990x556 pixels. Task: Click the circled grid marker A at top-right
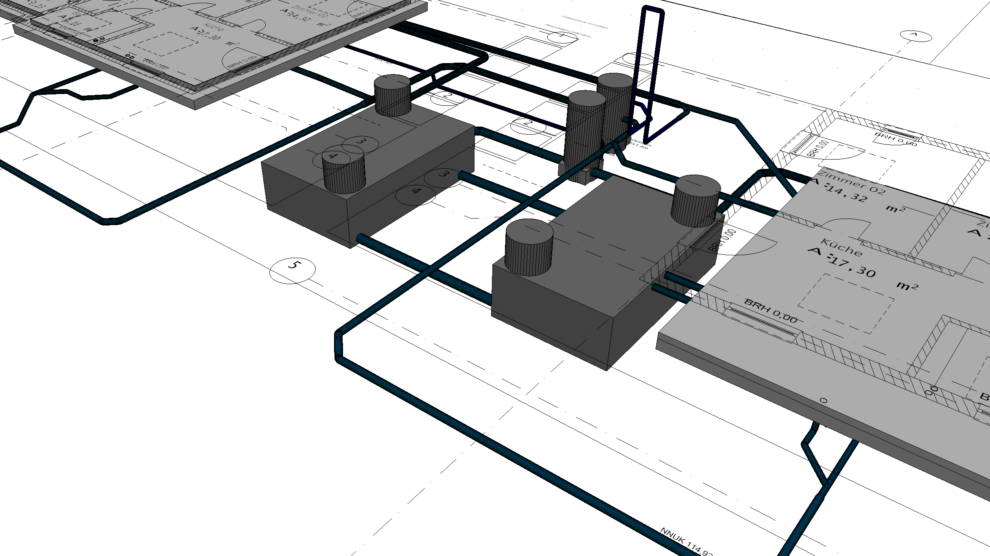pos(911,35)
